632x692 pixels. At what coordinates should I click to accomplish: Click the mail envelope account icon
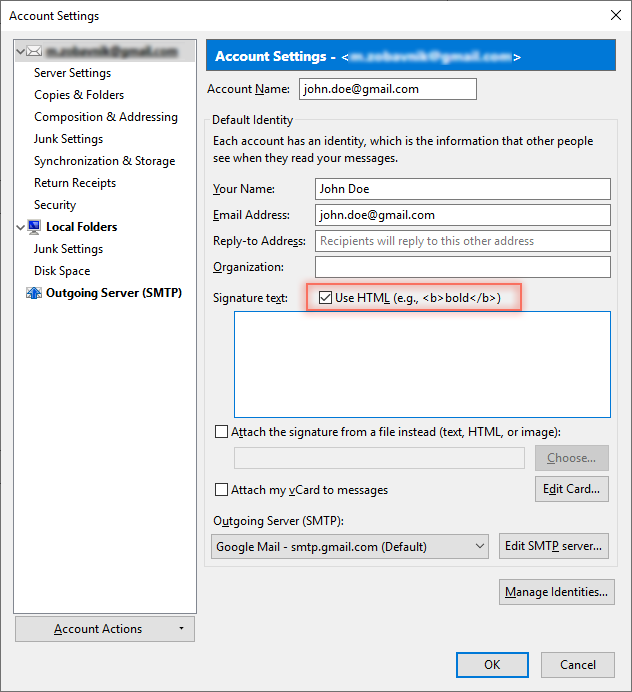[34, 51]
